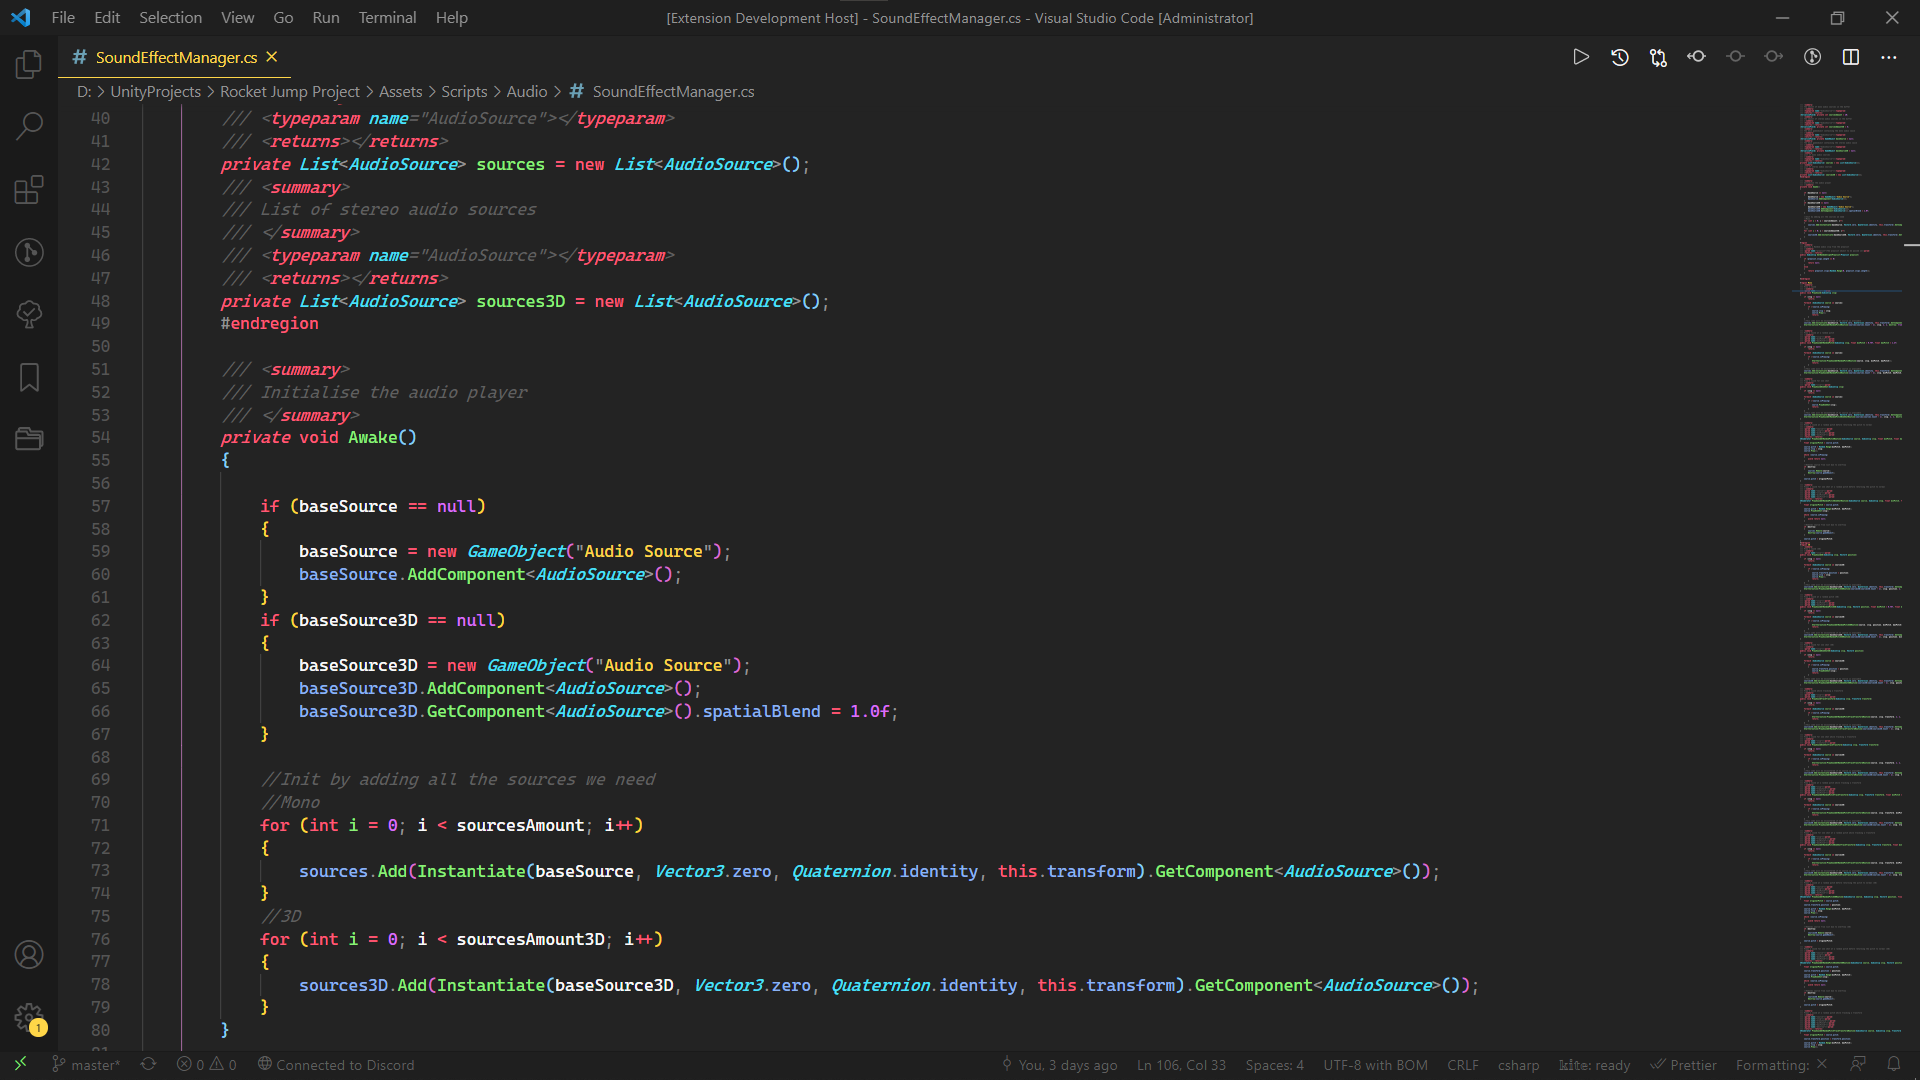
Task: Click the Prettier status bar item
Action: pyautogui.click(x=1683, y=1064)
